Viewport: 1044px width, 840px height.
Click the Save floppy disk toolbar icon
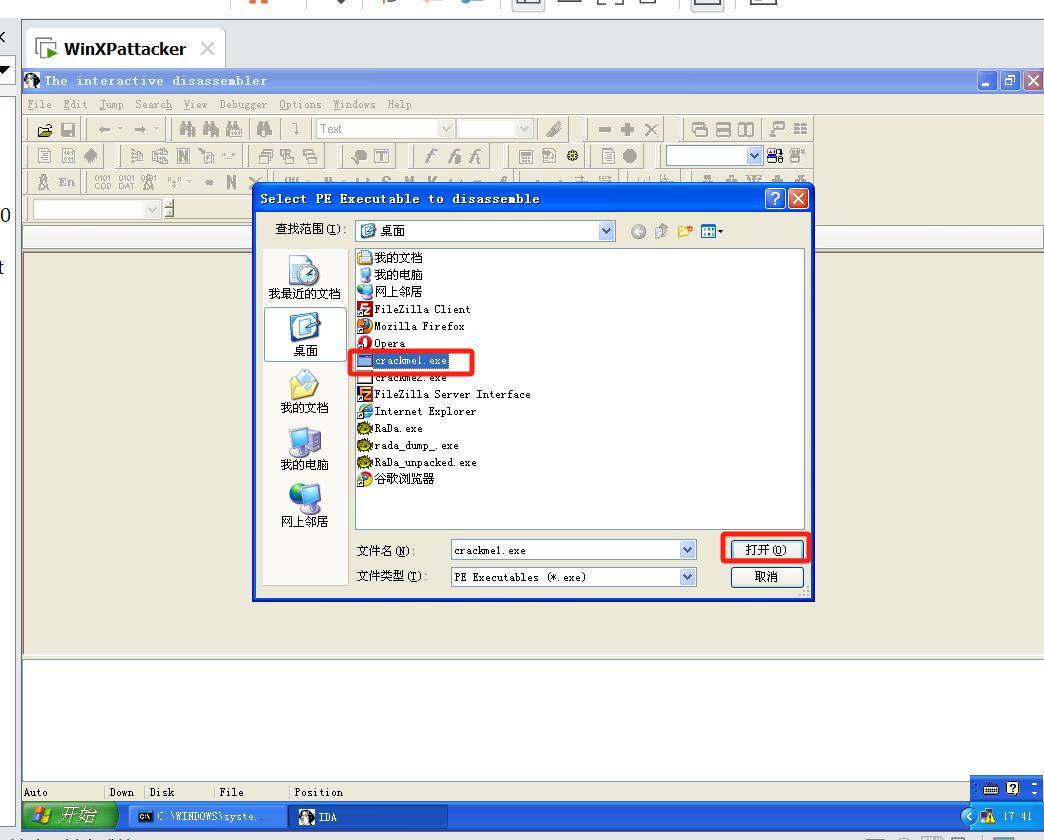pyautogui.click(x=68, y=130)
